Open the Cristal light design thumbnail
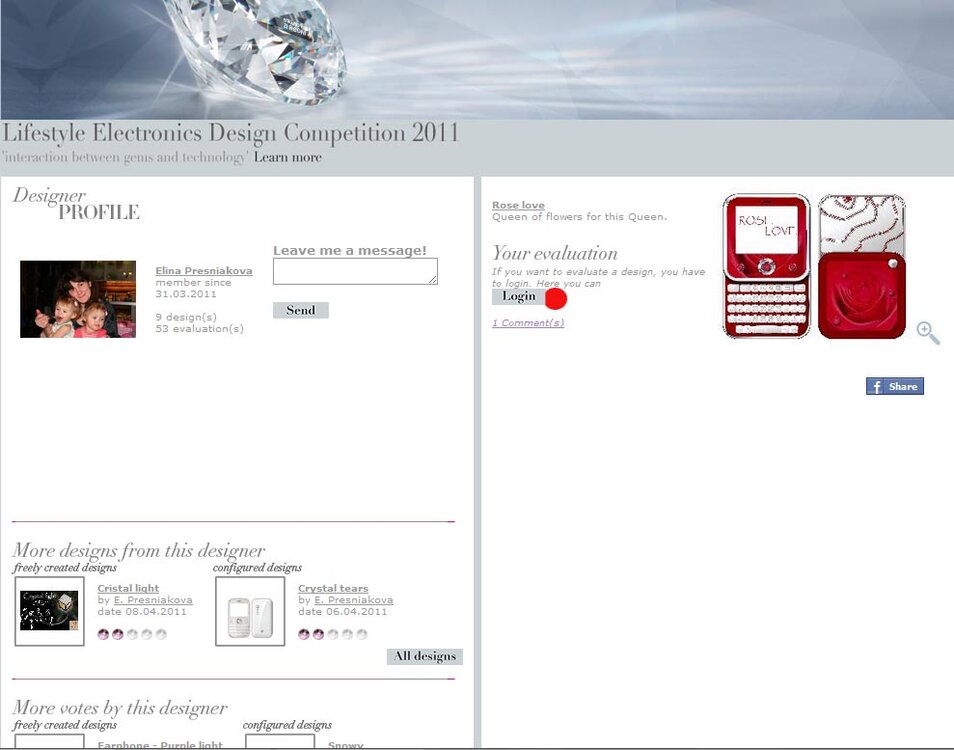The height and width of the screenshot is (750, 954). pyautogui.click(x=49, y=611)
